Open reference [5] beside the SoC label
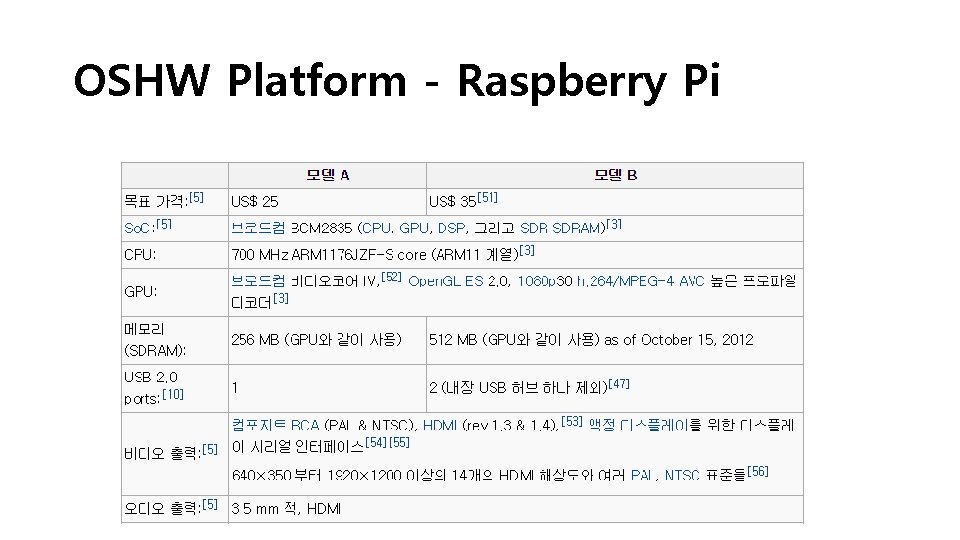Viewport: 960px width, 540px height. pyautogui.click(x=164, y=224)
